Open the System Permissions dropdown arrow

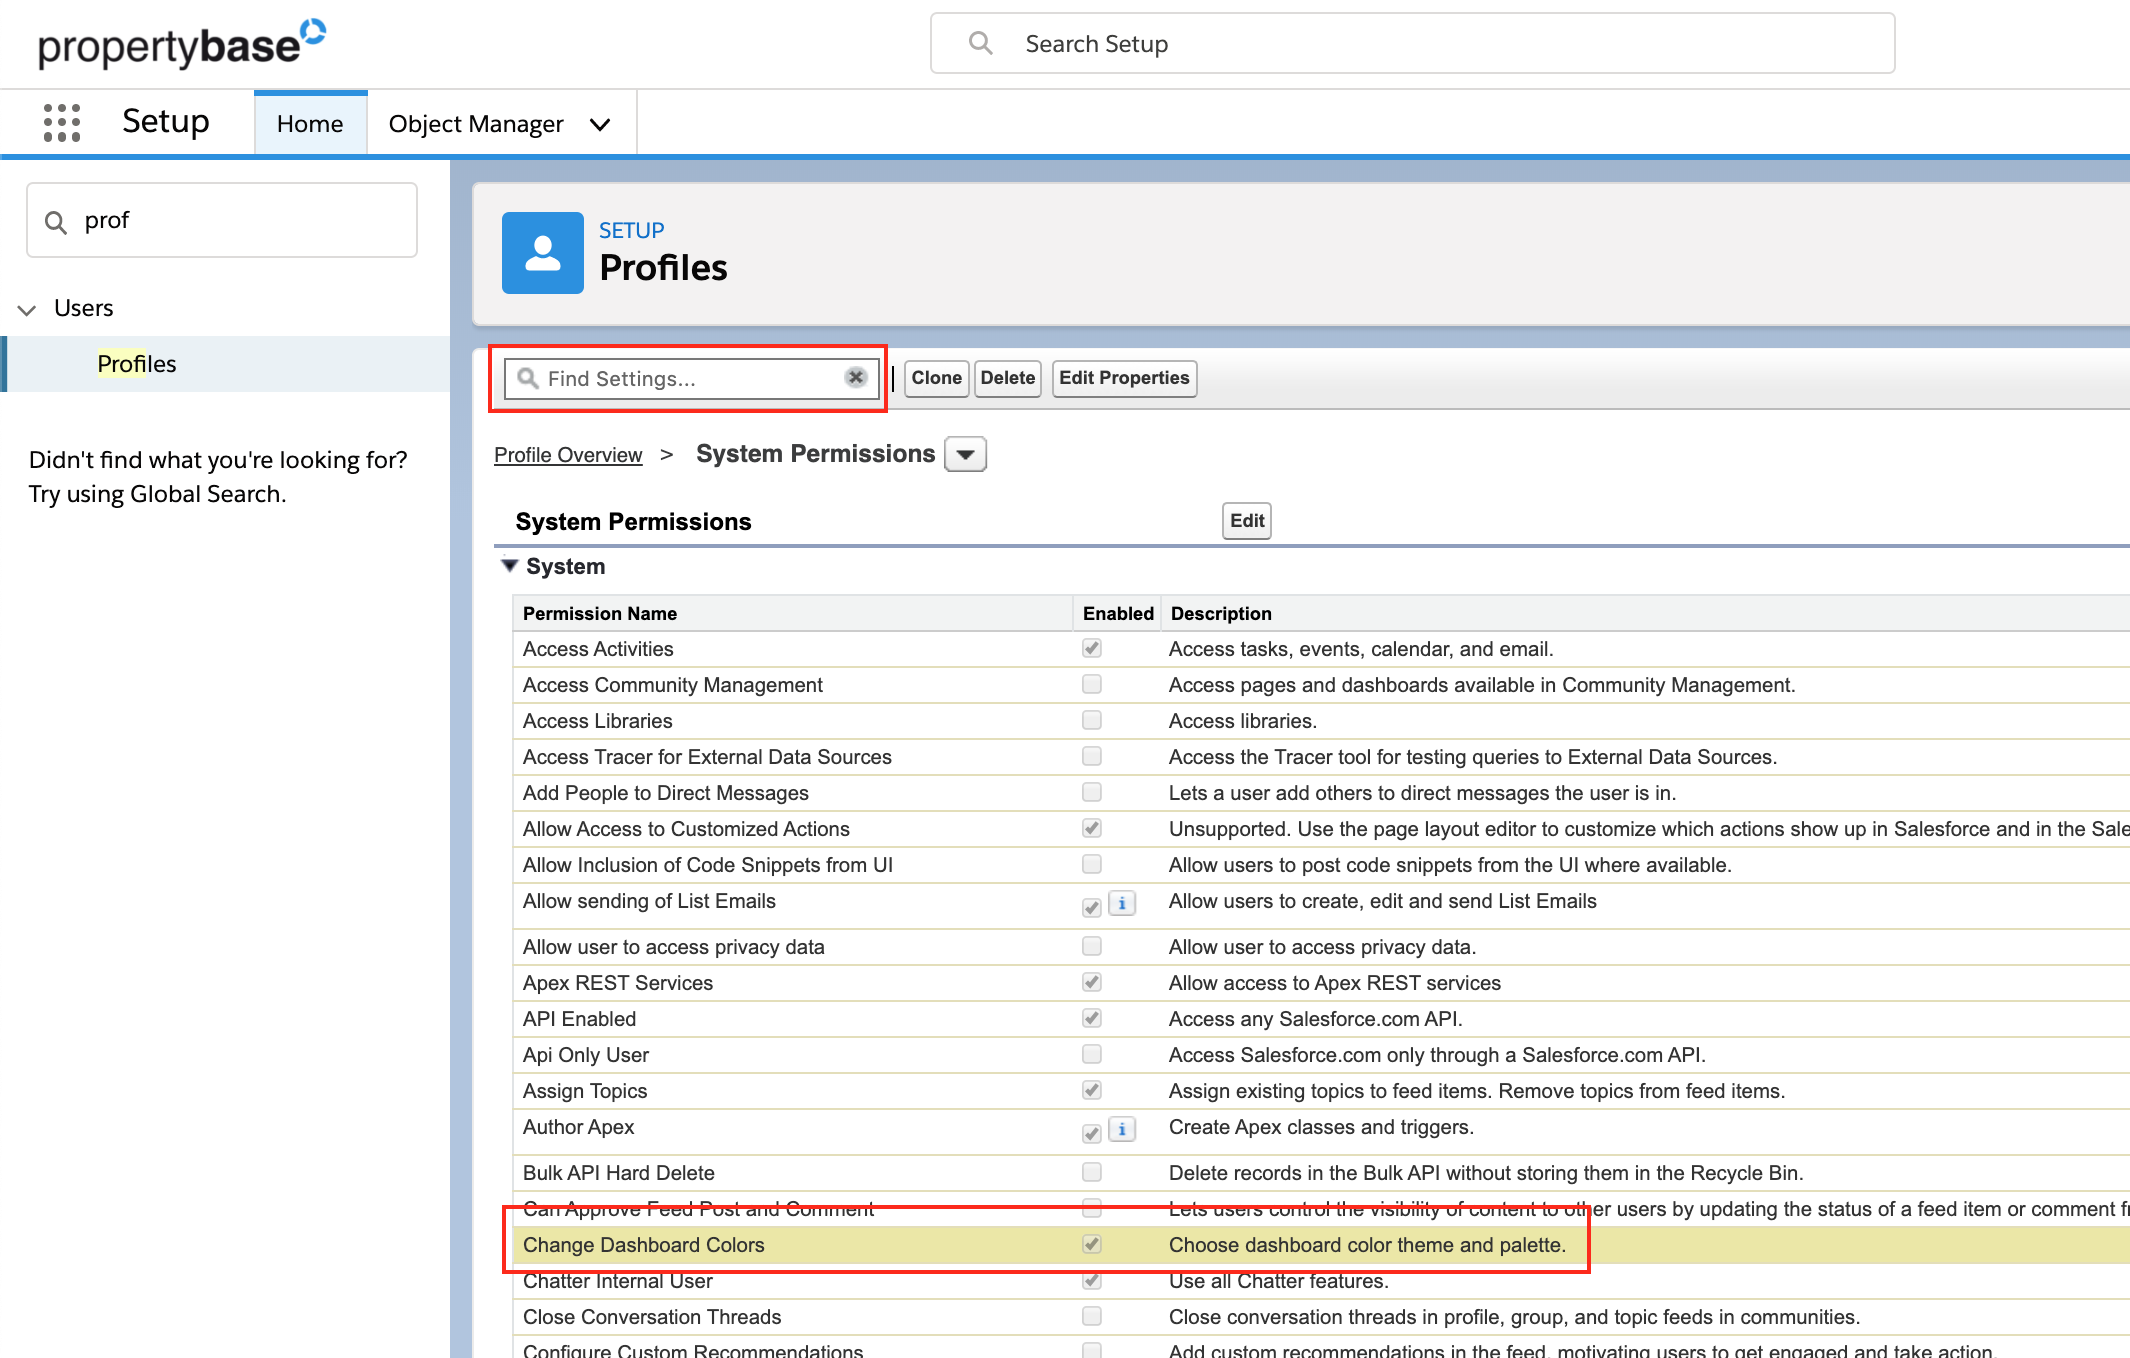(964, 453)
